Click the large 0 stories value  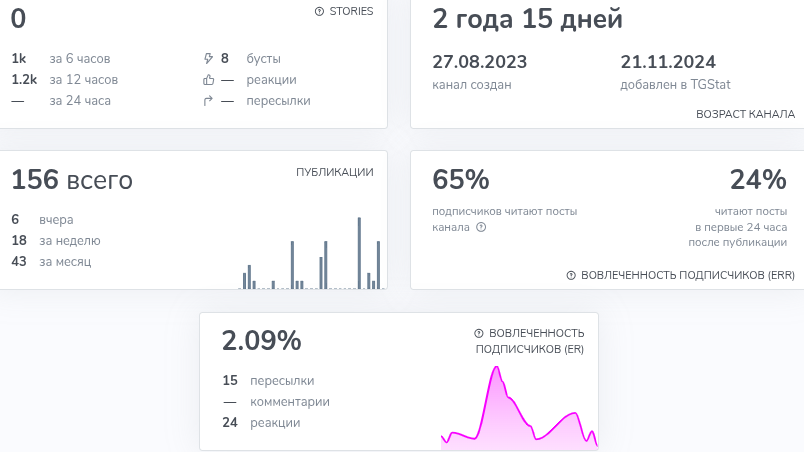point(18,19)
